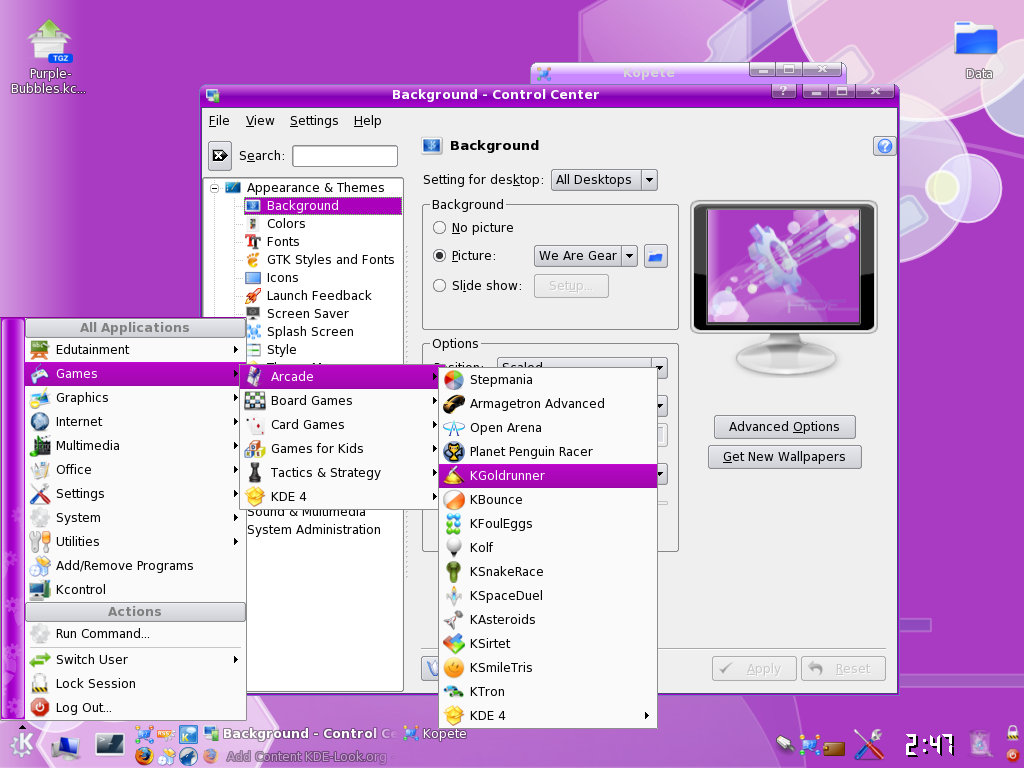1024x768 pixels.
Task: Open the Settings menu in Control Center
Action: (314, 121)
